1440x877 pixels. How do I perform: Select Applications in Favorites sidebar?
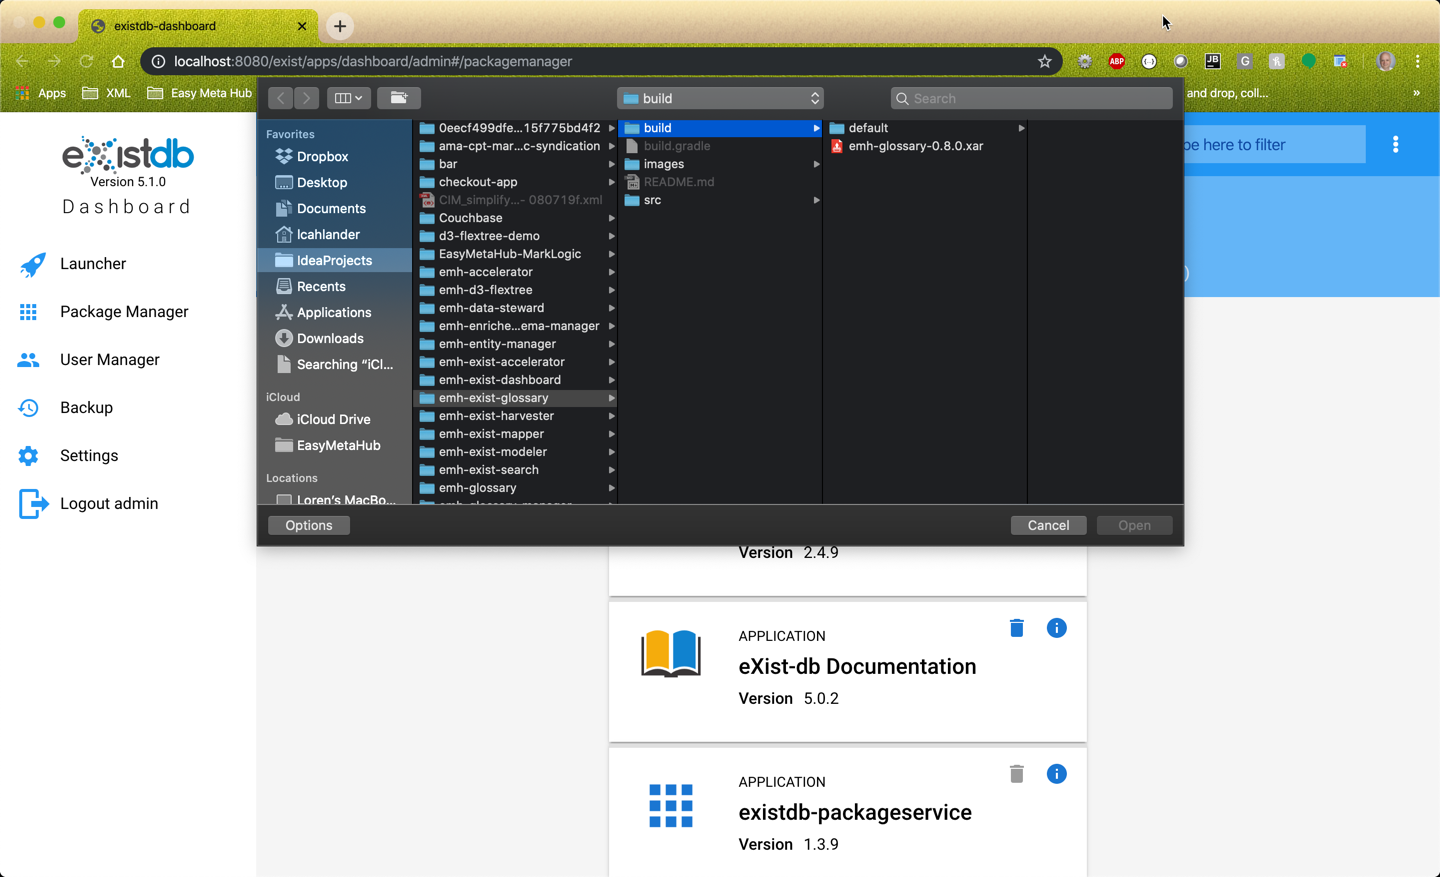coord(334,313)
